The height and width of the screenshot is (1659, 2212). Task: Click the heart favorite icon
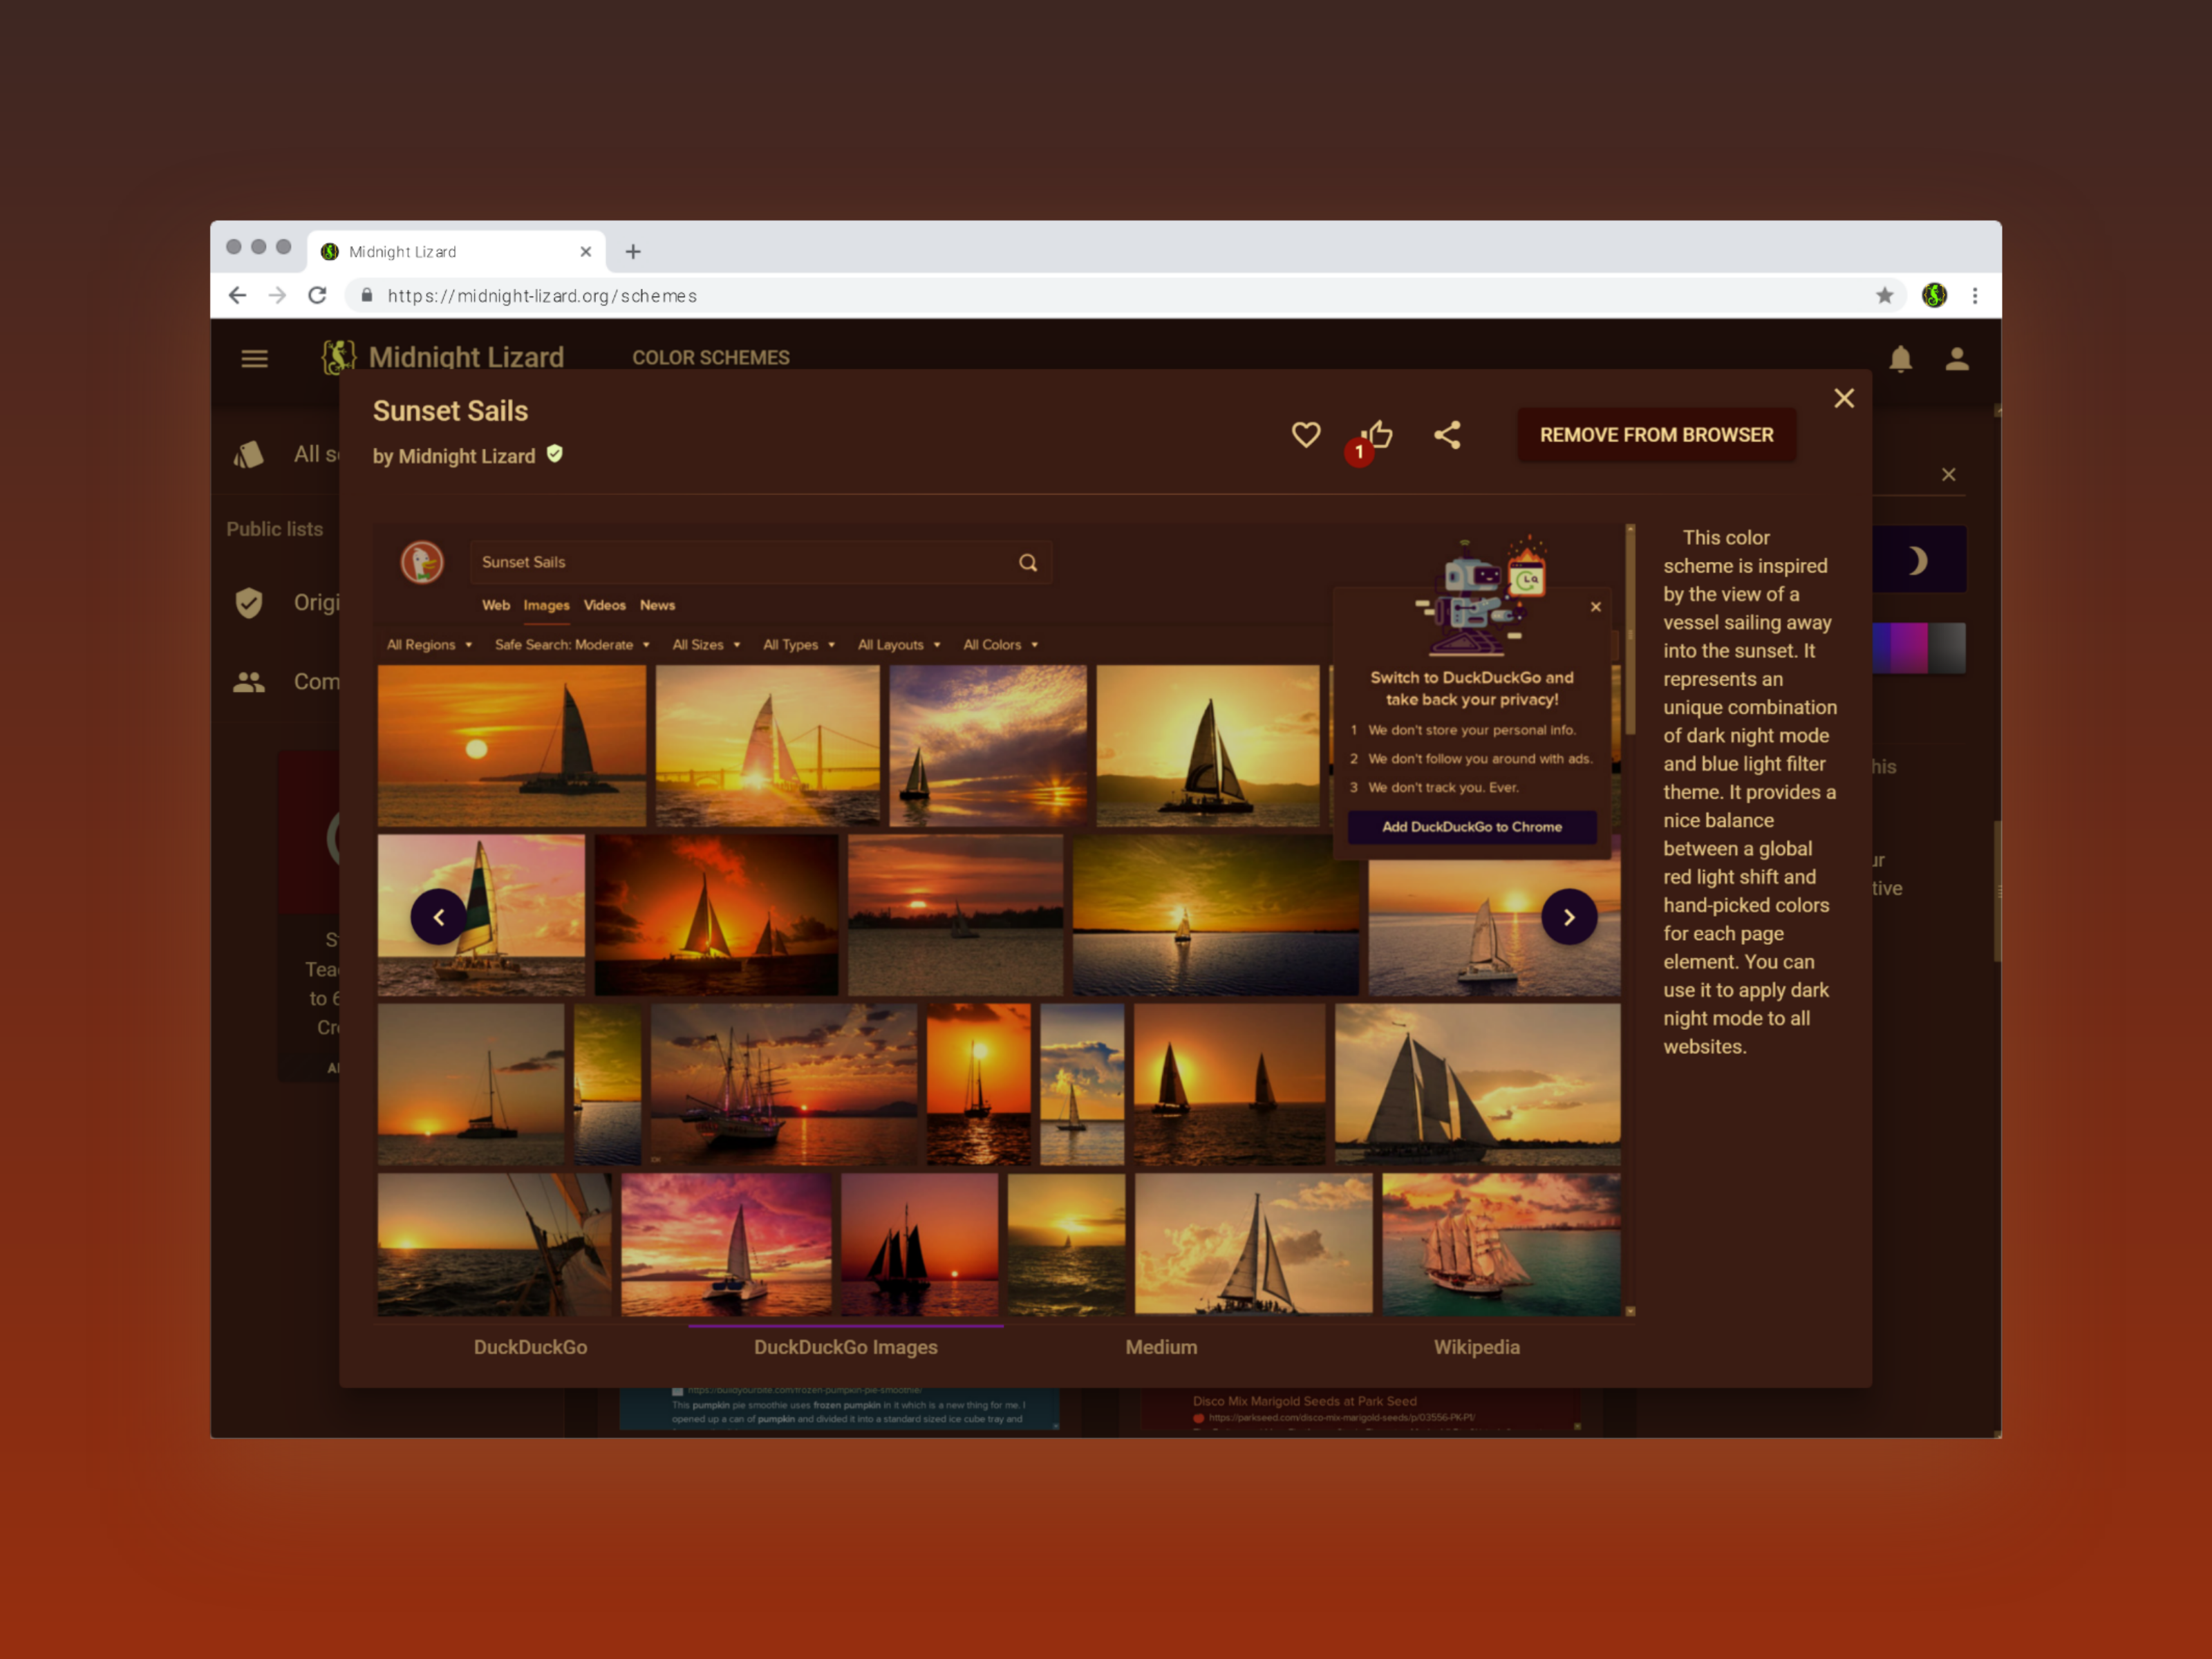click(x=1305, y=435)
